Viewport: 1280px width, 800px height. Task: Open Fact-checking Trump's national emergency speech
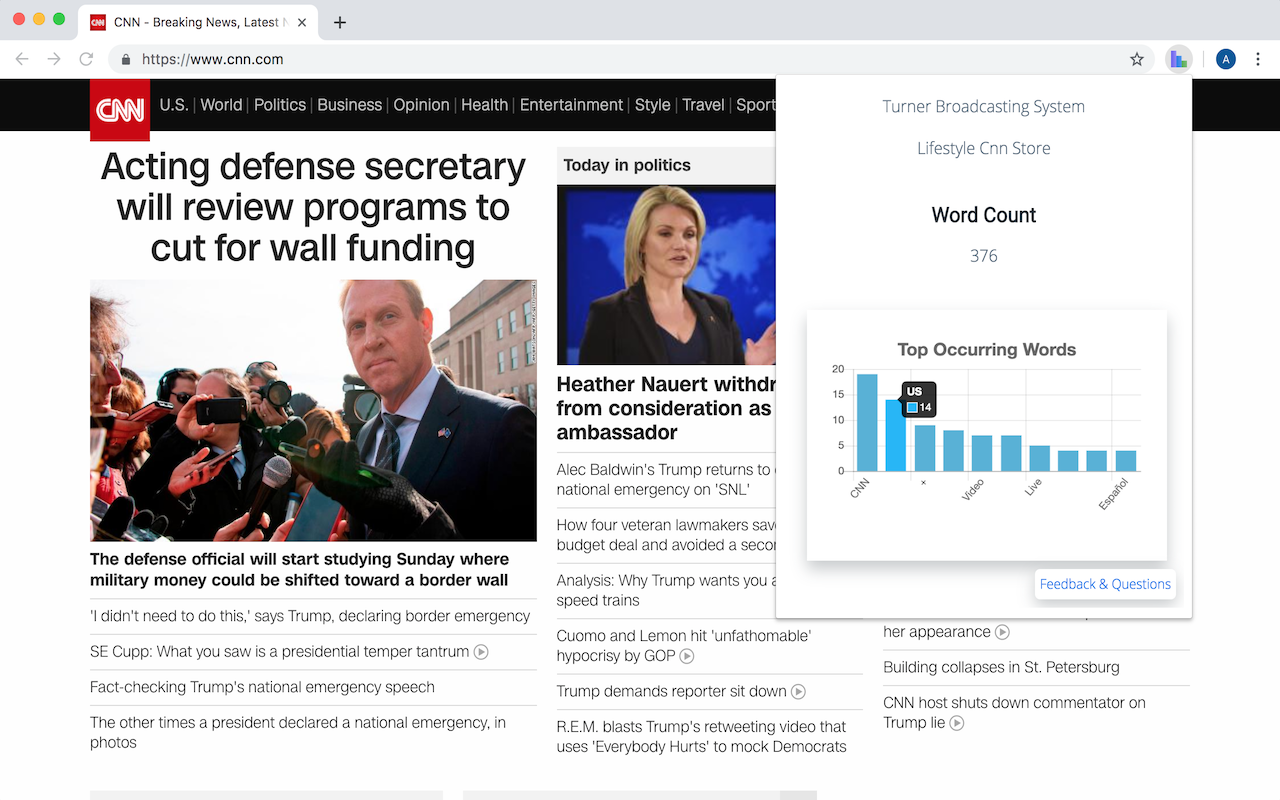click(x=262, y=687)
